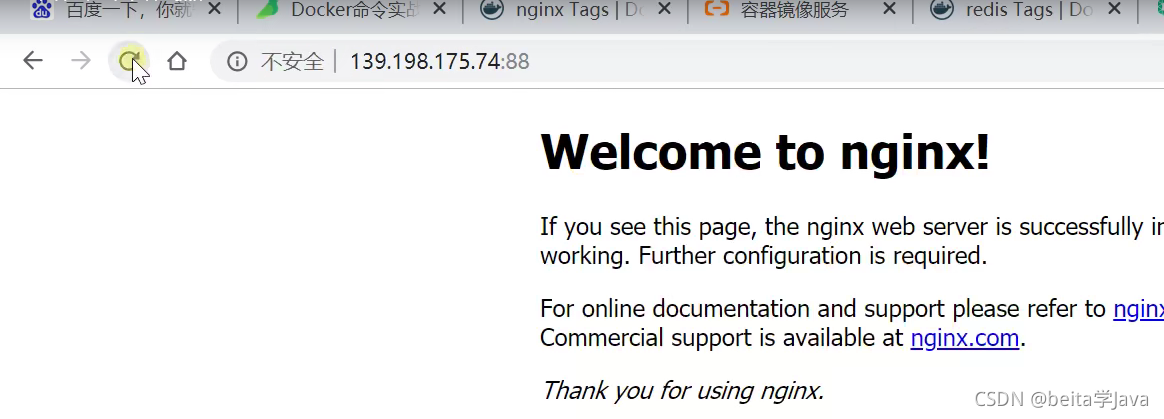1164x419 pixels.
Task: Click the 不安全 security label
Action: [292, 62]
